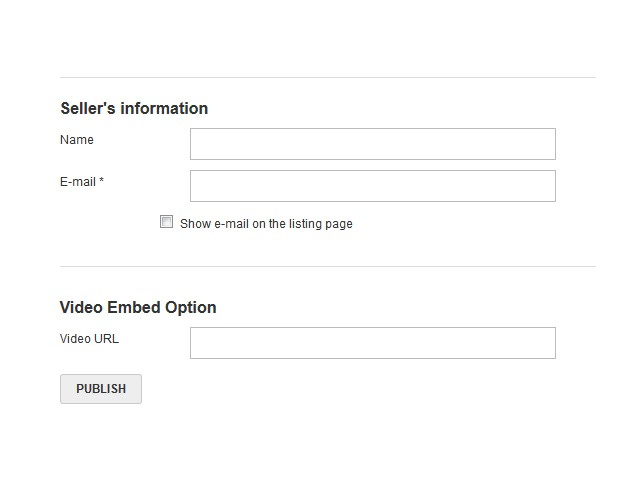Click the divider line above Seller's information

tap(327, 77)
